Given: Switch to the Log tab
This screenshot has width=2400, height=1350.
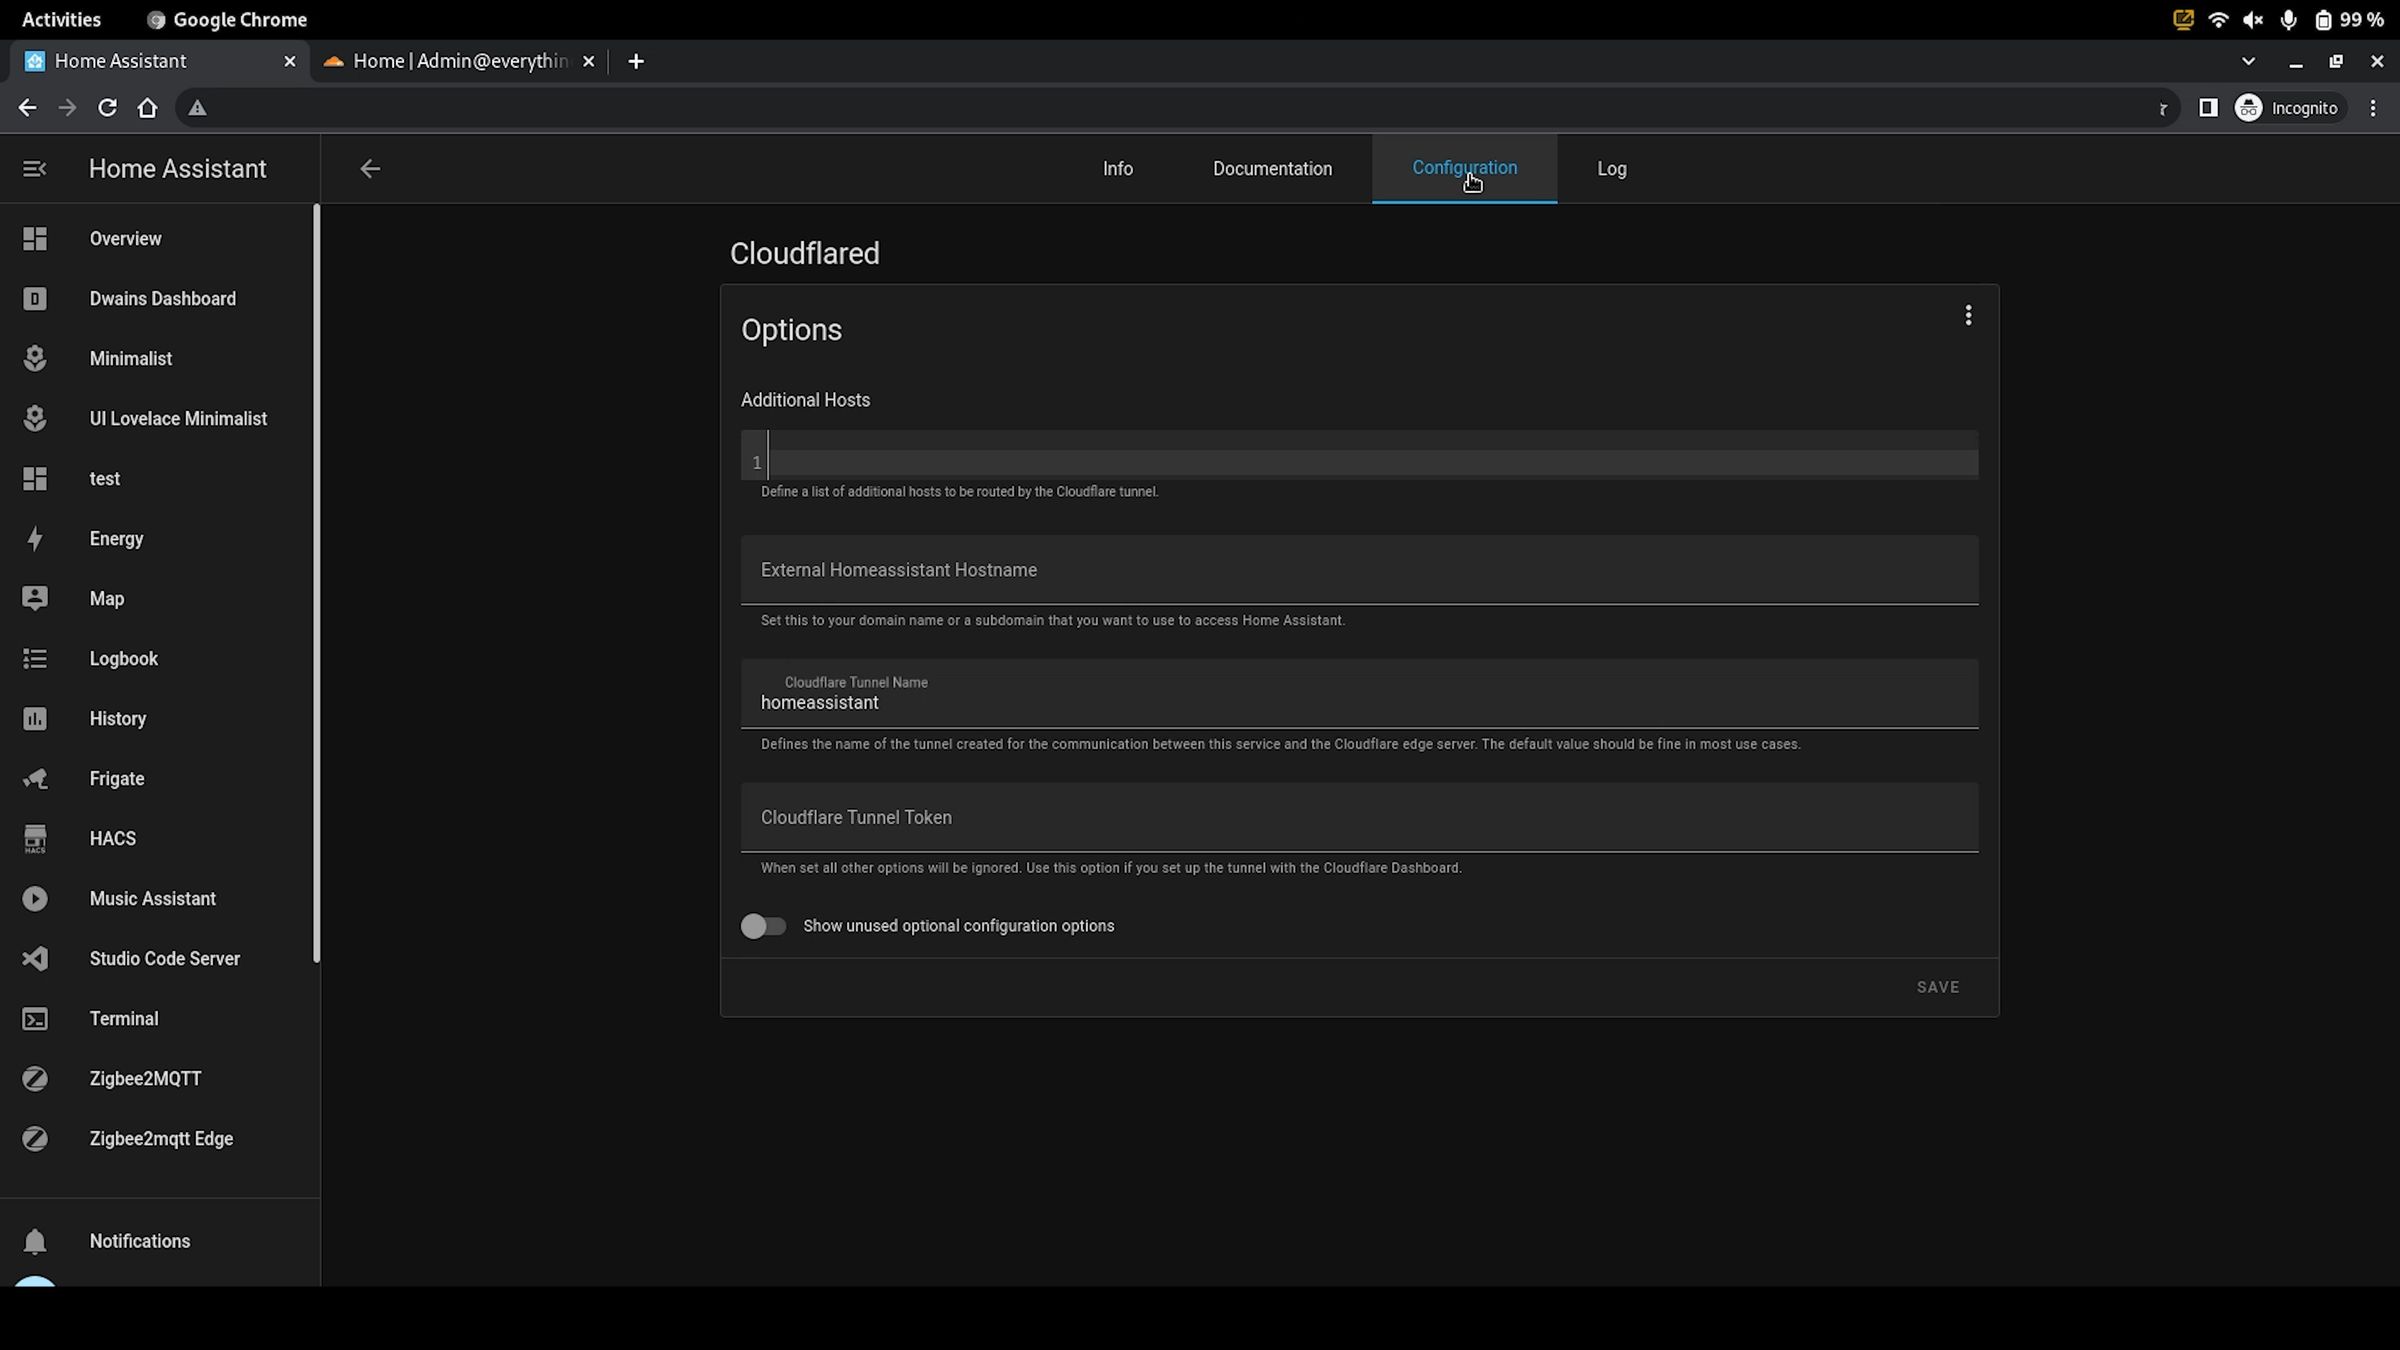Looking at the screenshot, I should [1611, 168].
